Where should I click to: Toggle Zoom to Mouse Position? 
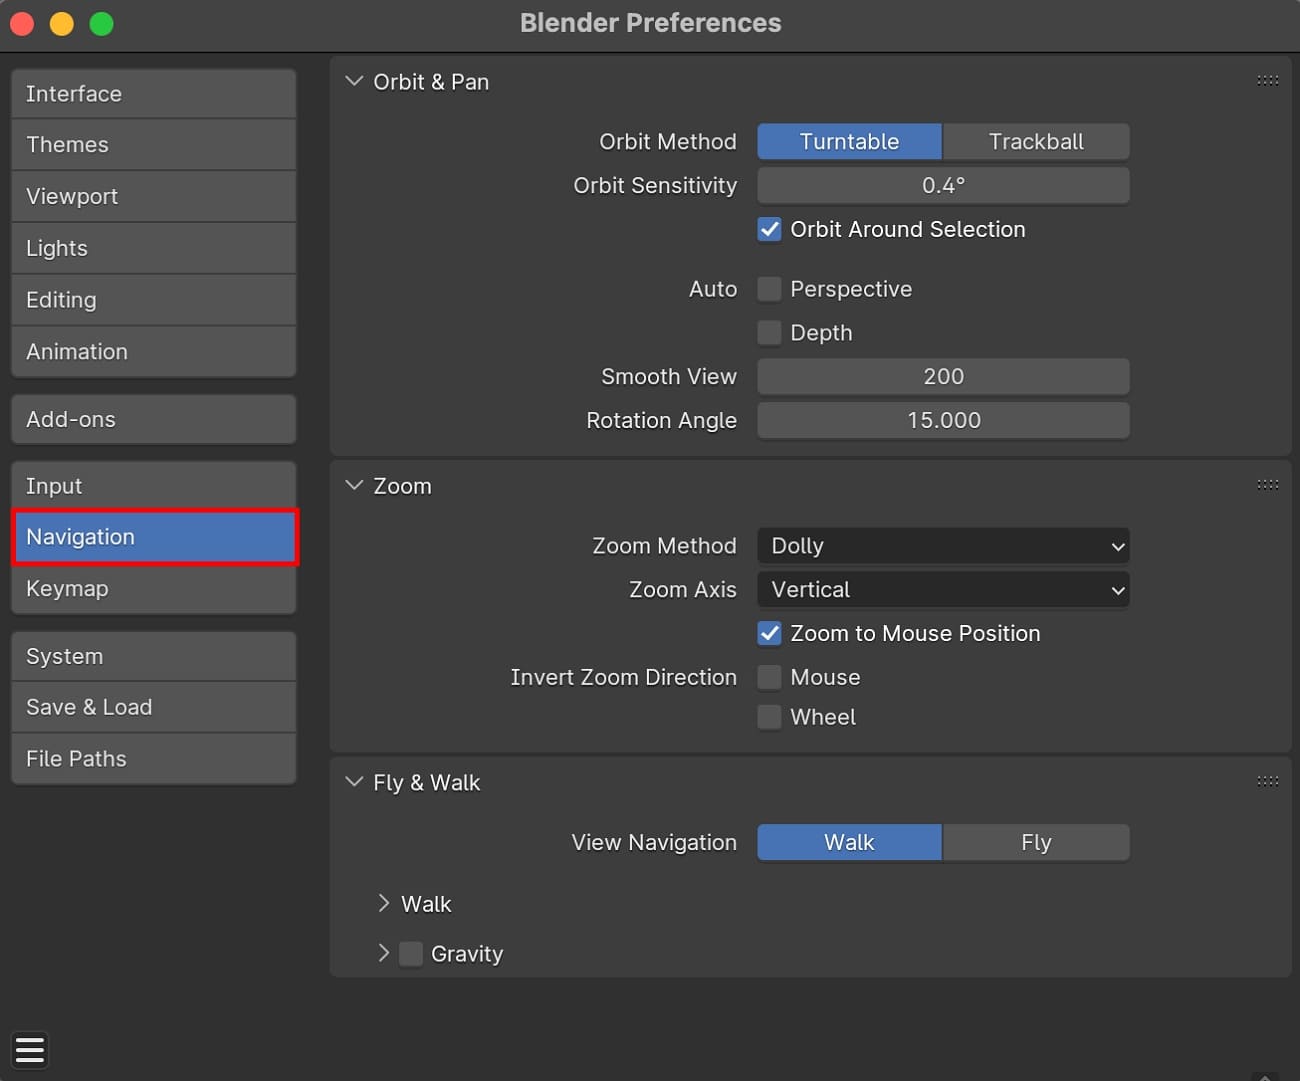769,633
